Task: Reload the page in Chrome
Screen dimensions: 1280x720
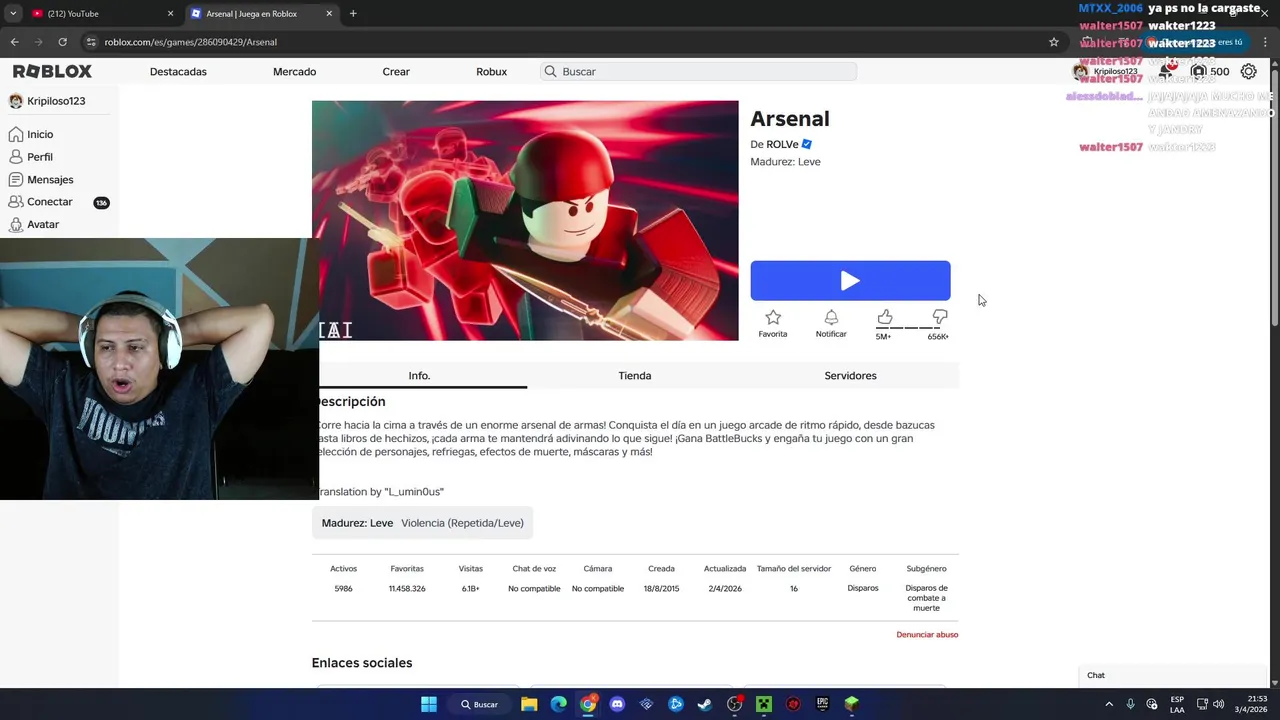Action: tap(62, 42)
